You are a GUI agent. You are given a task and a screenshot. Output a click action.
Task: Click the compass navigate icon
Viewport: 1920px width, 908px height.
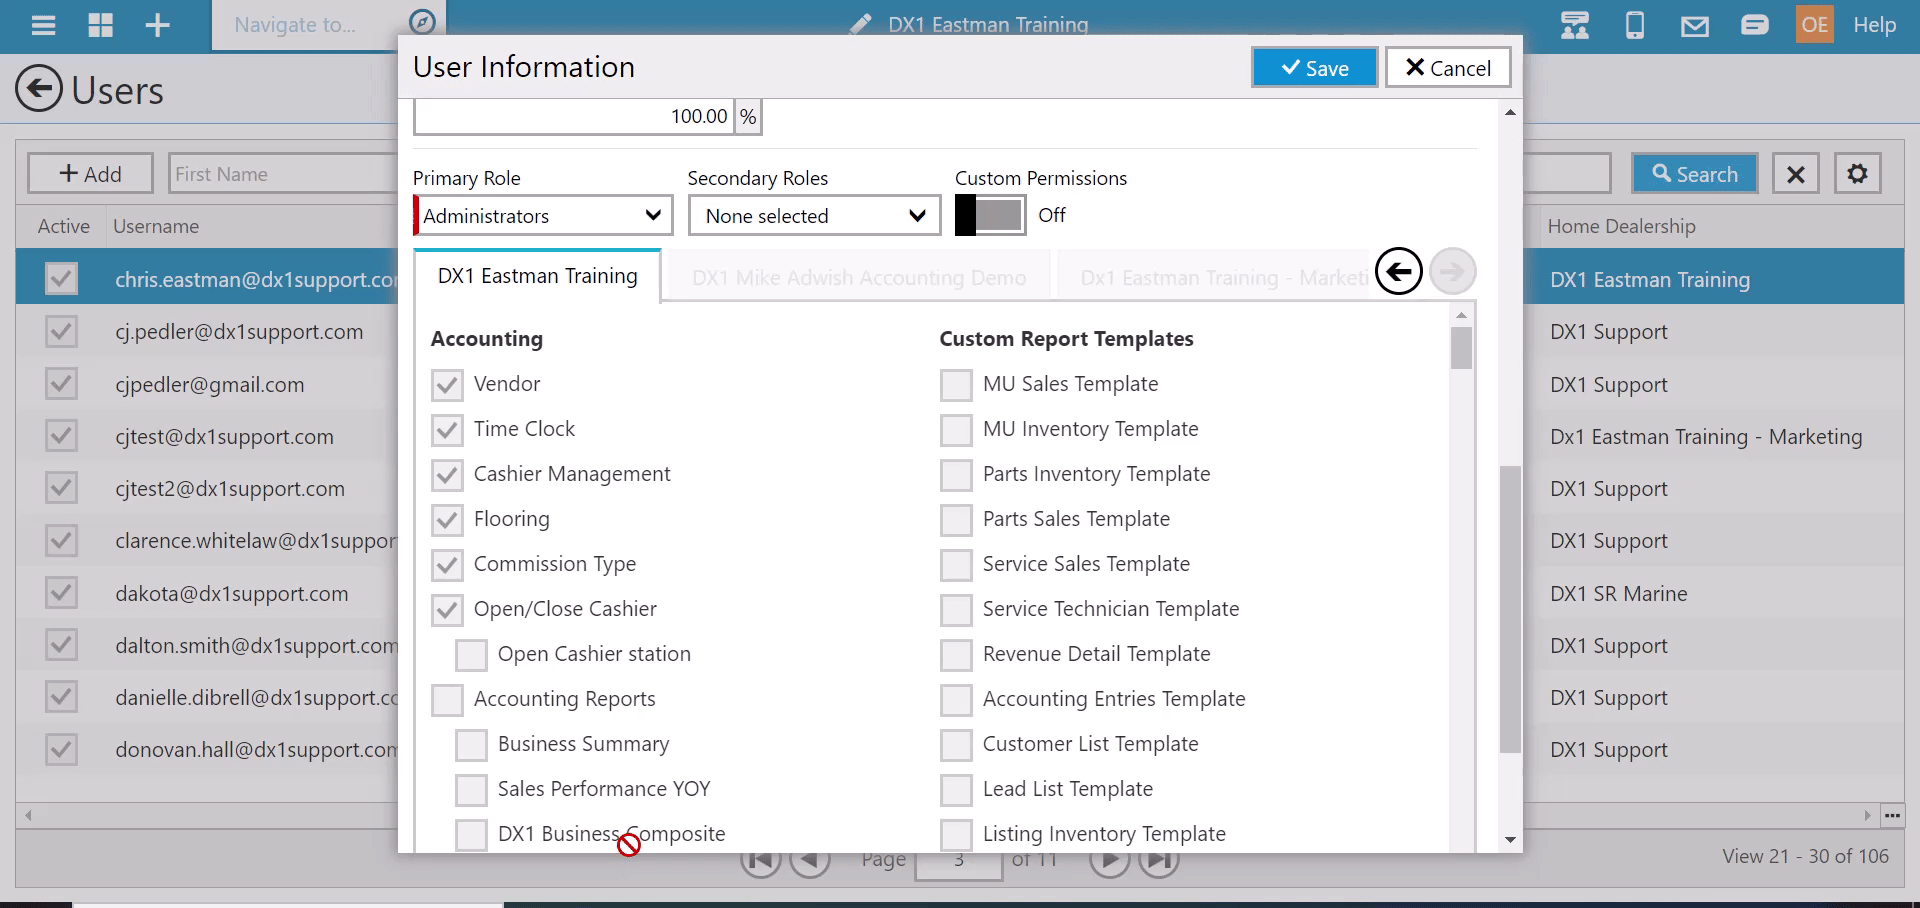423,22
